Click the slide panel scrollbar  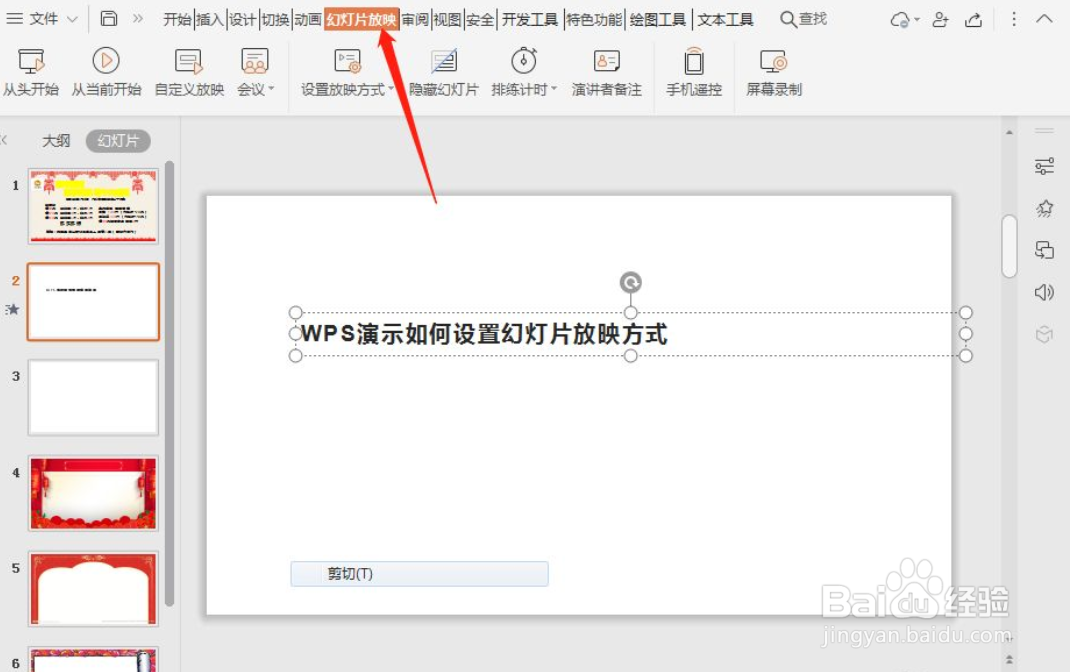(169, 383)
